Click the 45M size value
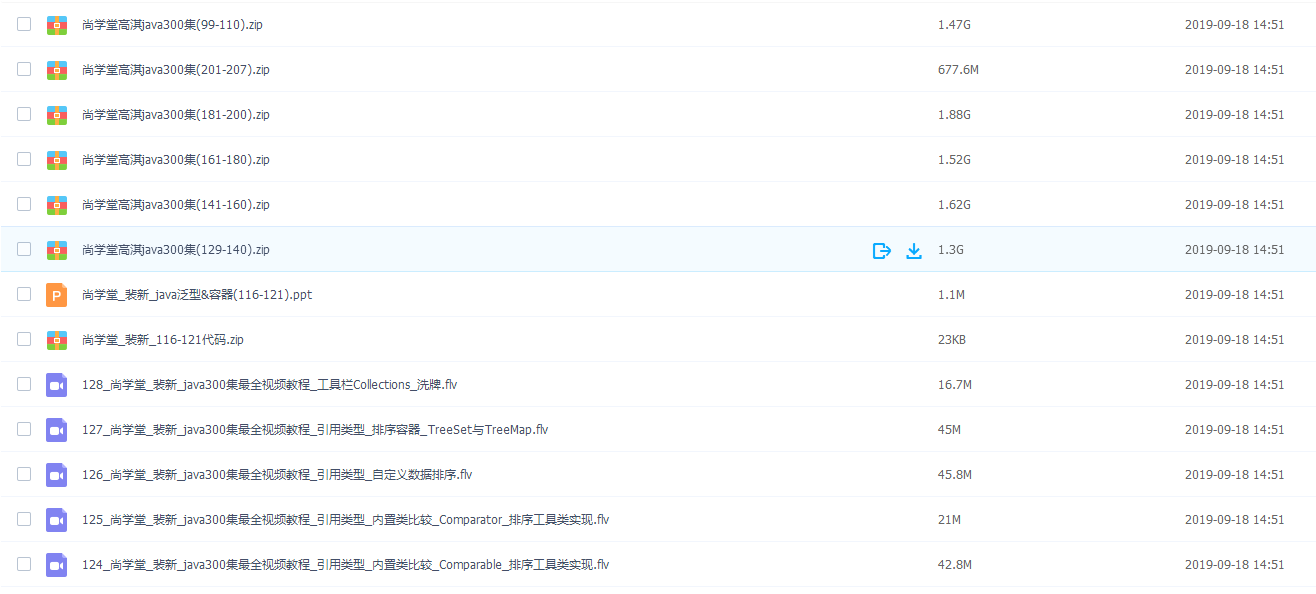 [949, 430]
